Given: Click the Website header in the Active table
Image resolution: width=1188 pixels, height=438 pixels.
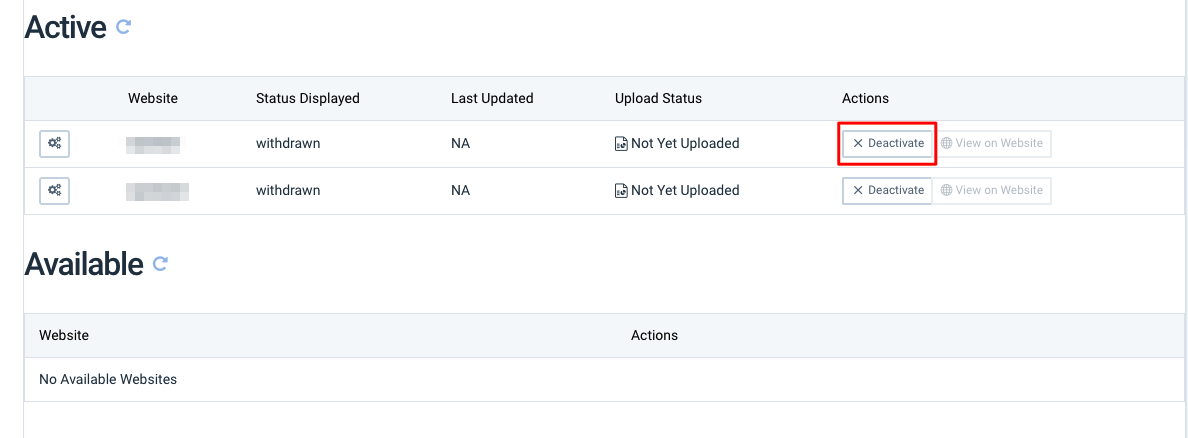Looking at the screenshot, I should 153,98.
